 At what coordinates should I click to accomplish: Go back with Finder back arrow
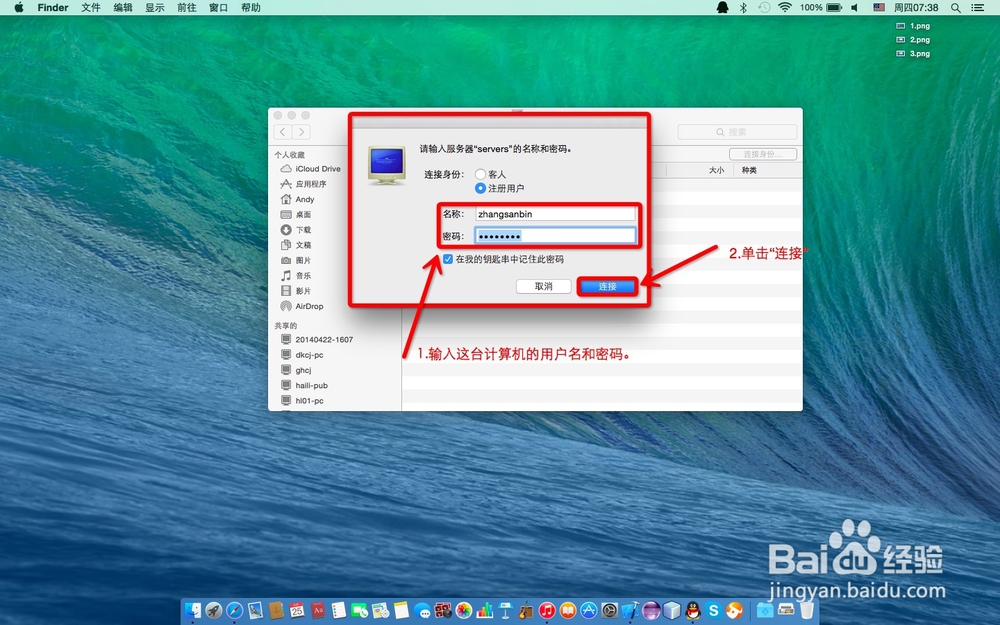click(x=283, y=132)
